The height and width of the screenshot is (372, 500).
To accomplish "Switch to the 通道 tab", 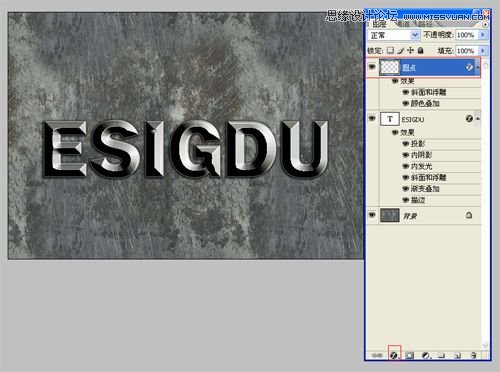I will click(403, 24).
